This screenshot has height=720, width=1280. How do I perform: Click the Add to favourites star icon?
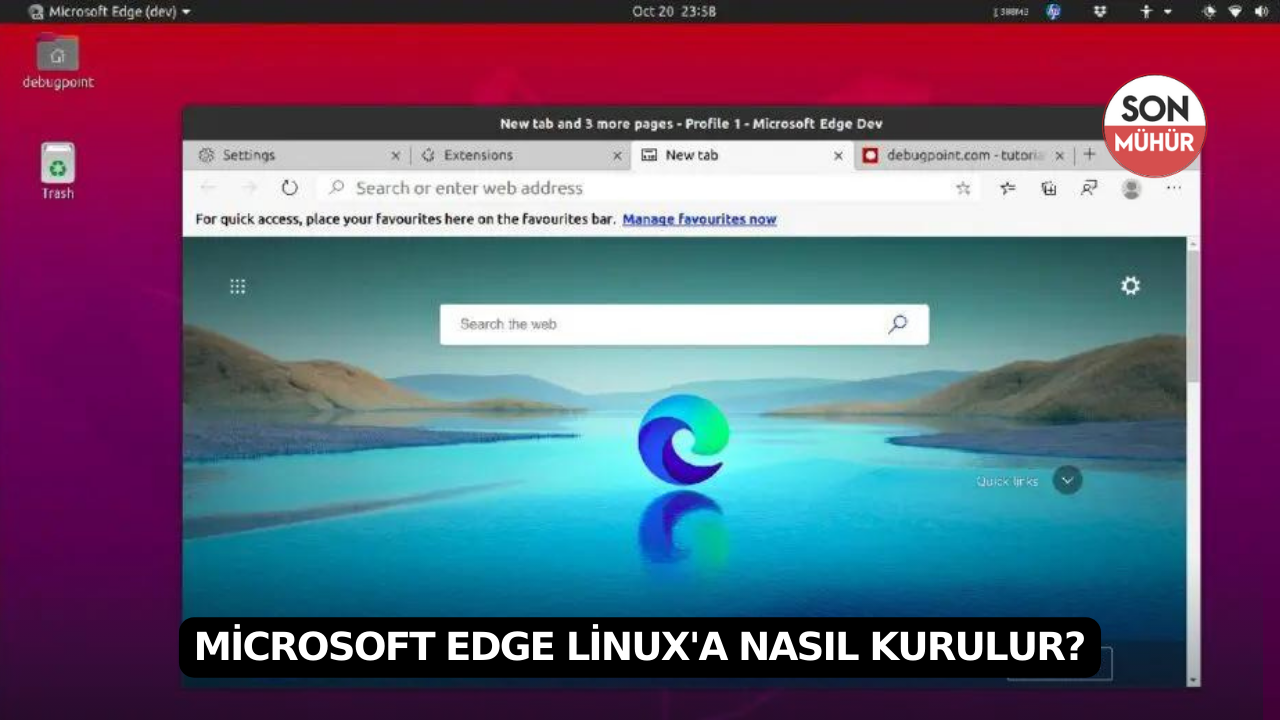coord(962,188)
